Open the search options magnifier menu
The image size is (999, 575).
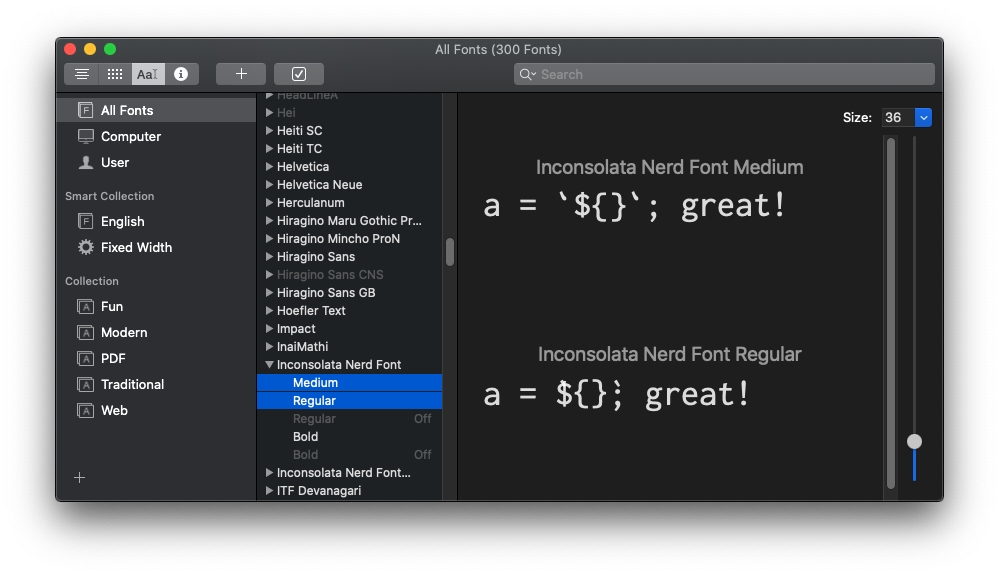point(527,75)
